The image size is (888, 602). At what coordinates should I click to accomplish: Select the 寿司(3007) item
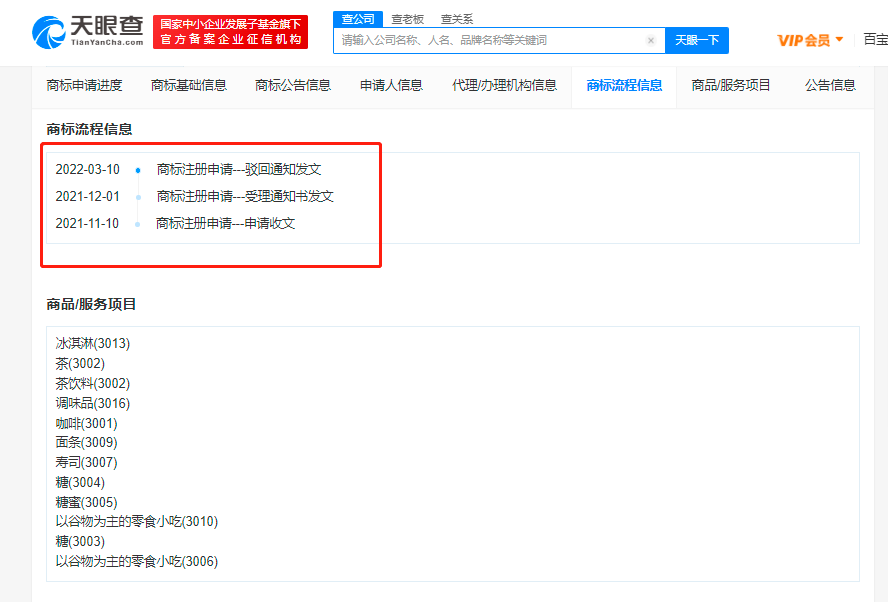[x=86, y=463]
